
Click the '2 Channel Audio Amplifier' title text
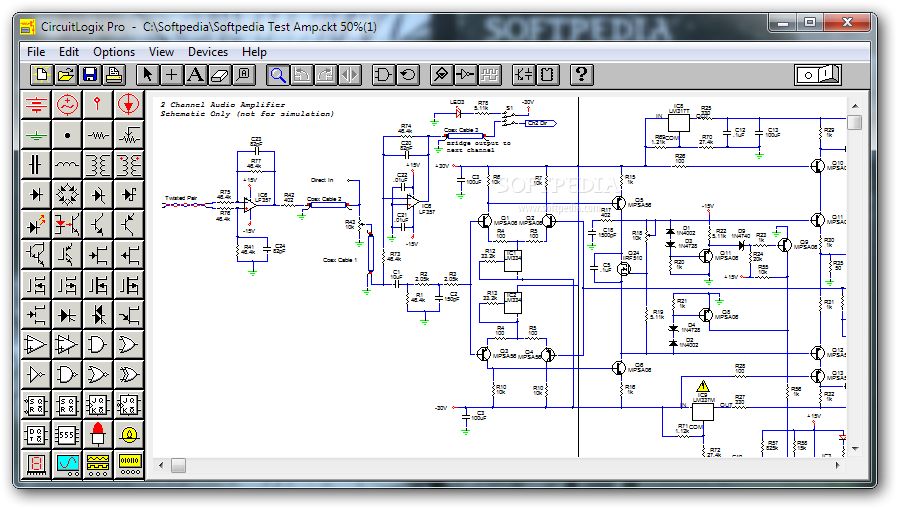pyautogui.click(x=222, y=105)
